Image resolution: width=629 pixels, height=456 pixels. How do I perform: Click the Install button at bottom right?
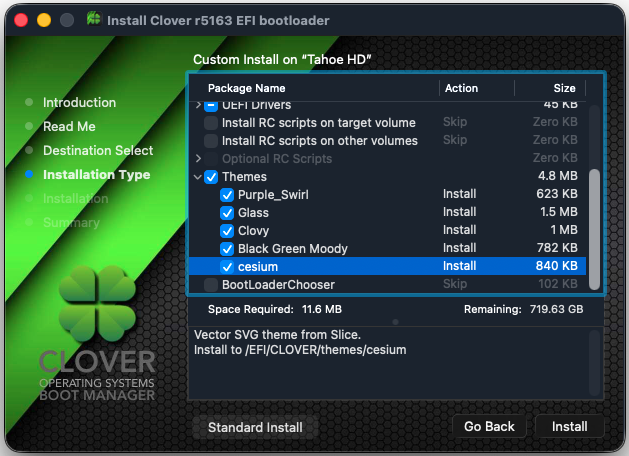click(x=570, y=426)
